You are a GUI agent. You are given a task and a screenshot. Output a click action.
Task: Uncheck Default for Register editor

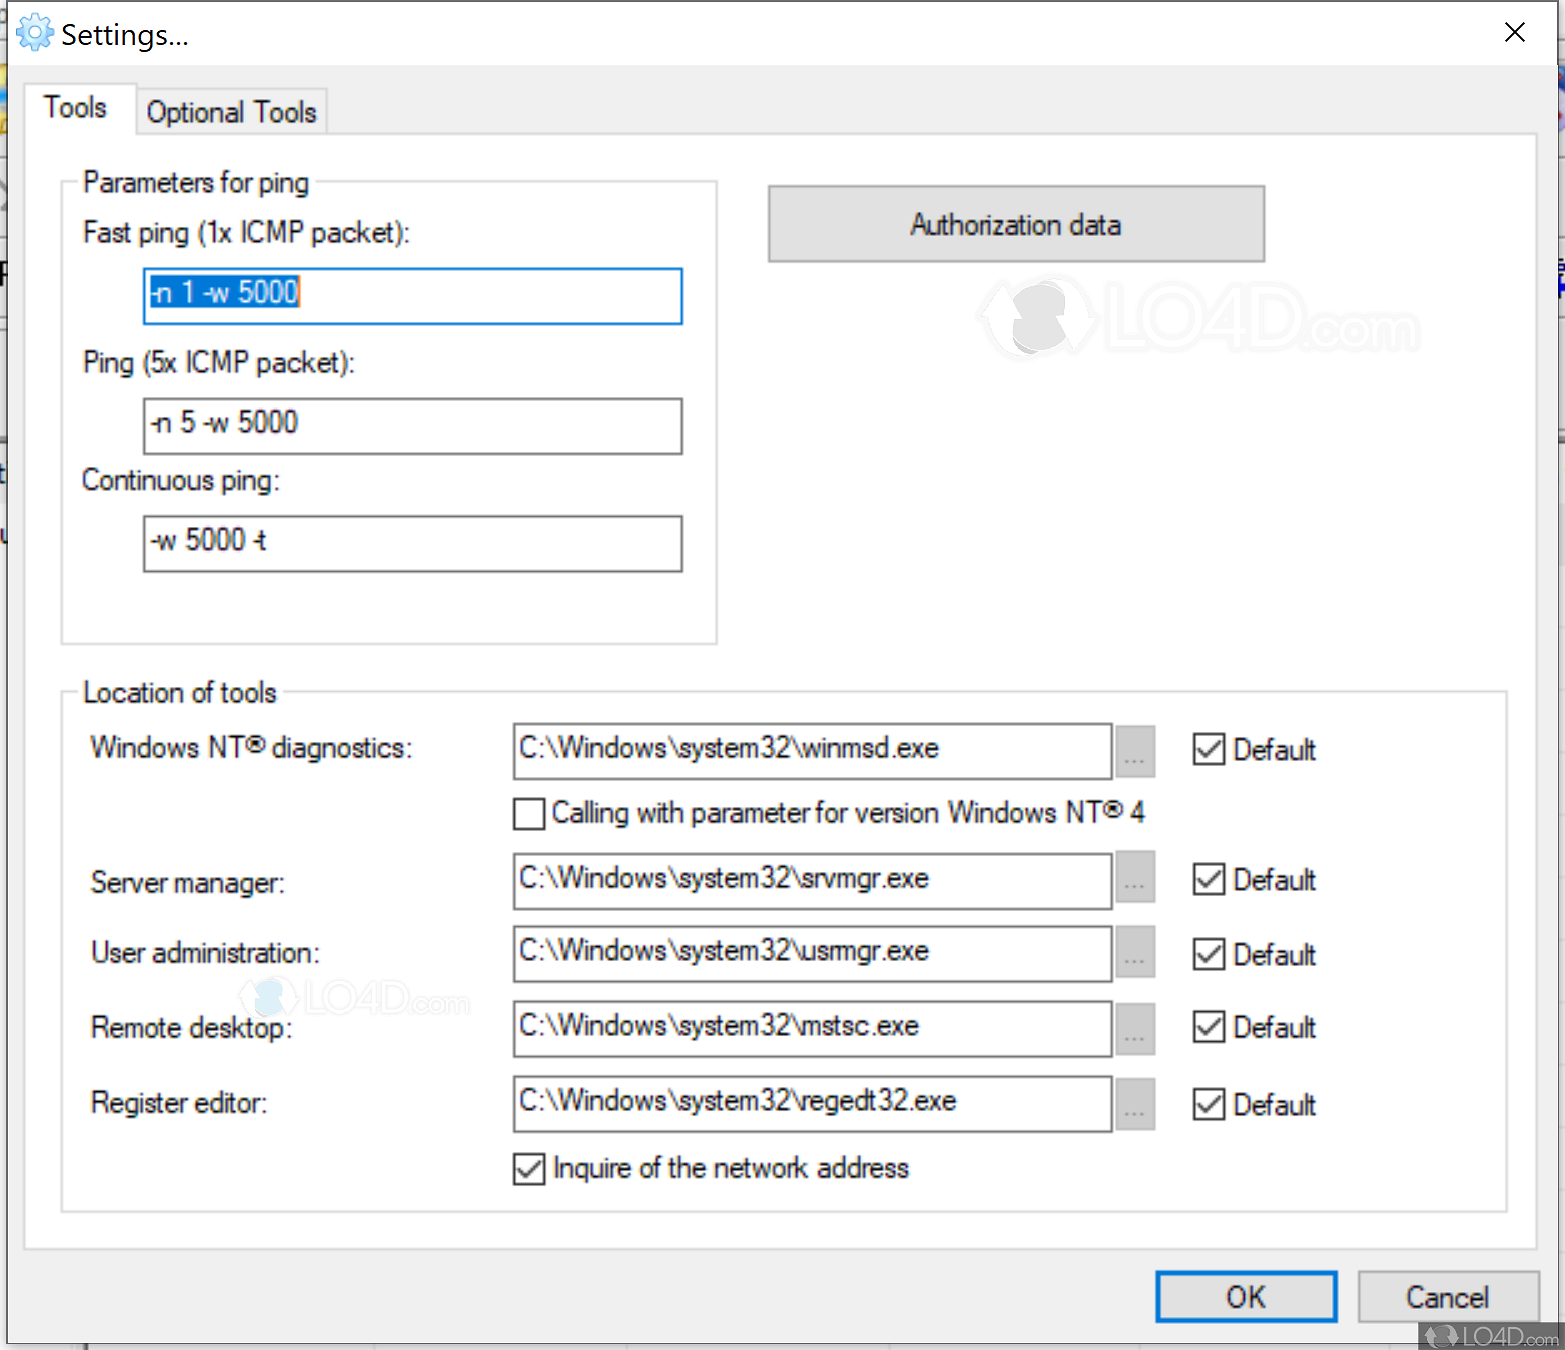1208,1103
